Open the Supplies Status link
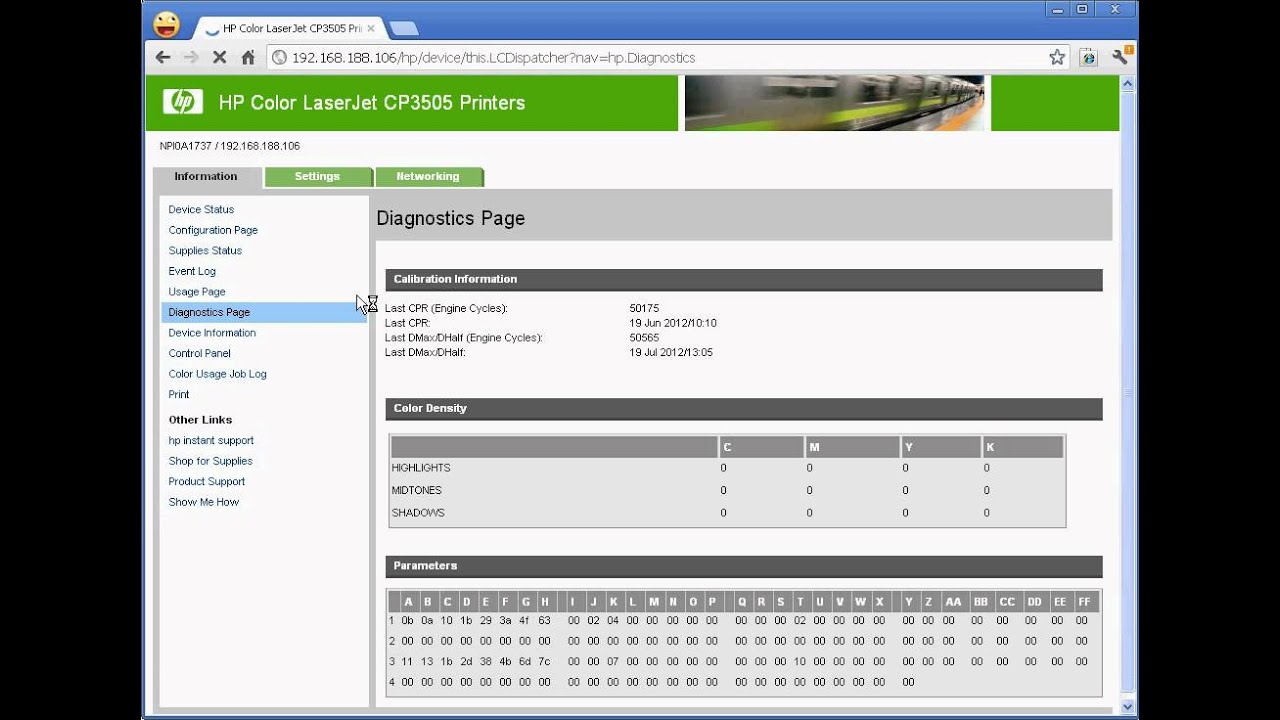Image resolution: width=1280 pixels, height=720 pixels. tap(205, 251)
